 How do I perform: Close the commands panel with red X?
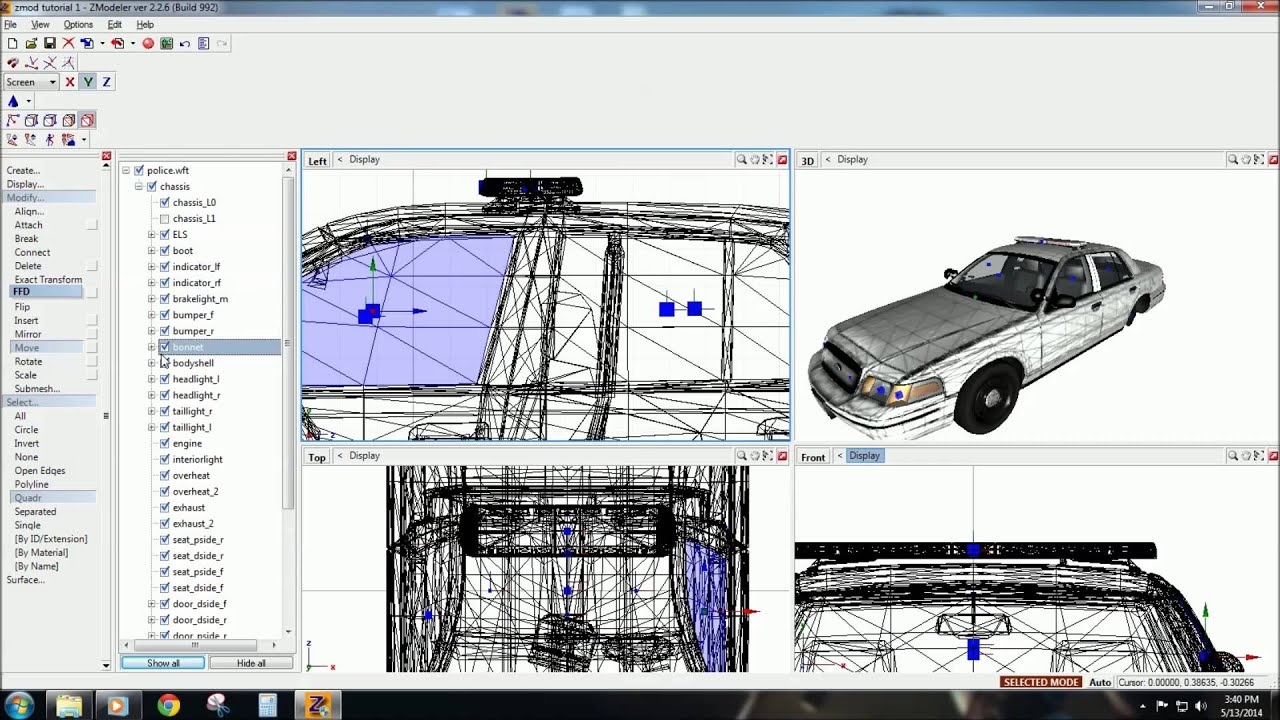(x=106, y=157)
